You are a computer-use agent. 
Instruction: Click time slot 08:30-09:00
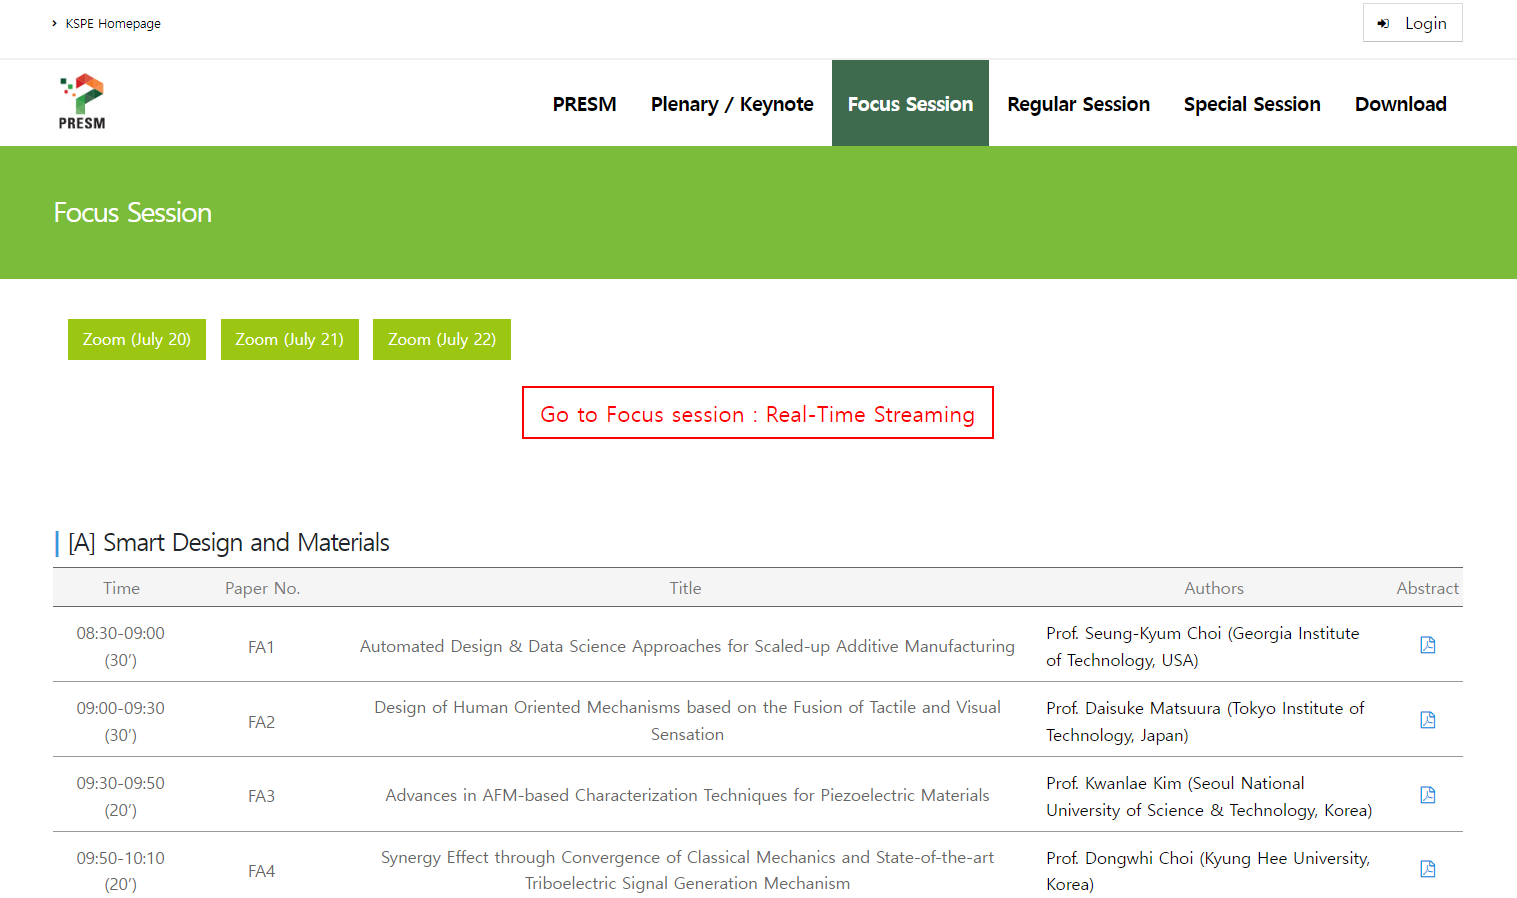pyautogui.click(x=121, y=633)
